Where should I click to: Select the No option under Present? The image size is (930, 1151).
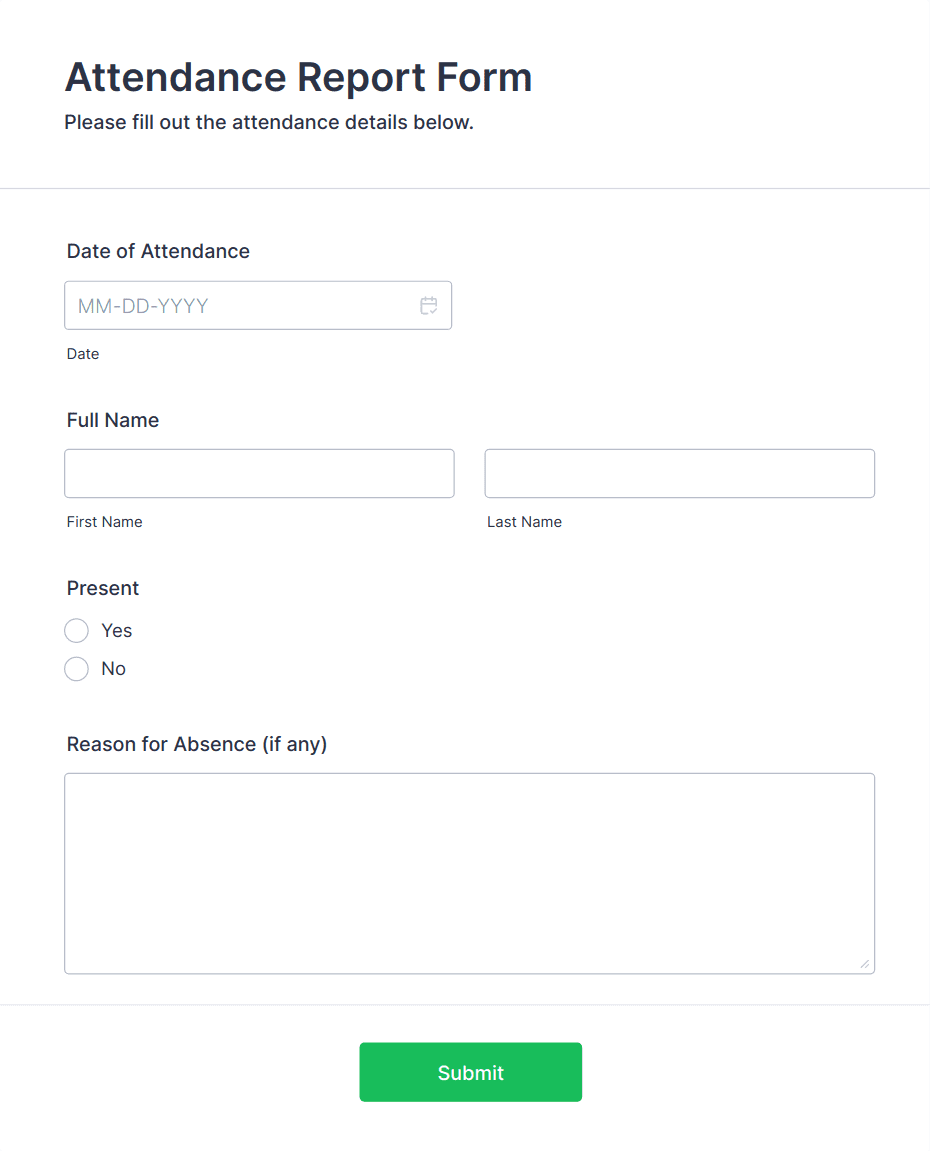point(76,668)
